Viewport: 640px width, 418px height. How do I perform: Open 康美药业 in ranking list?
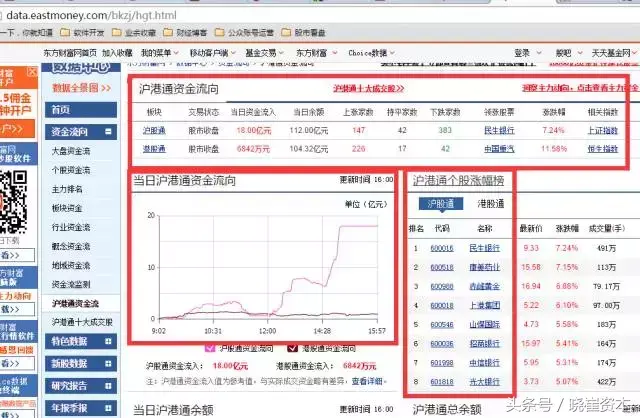coord(484,267)
